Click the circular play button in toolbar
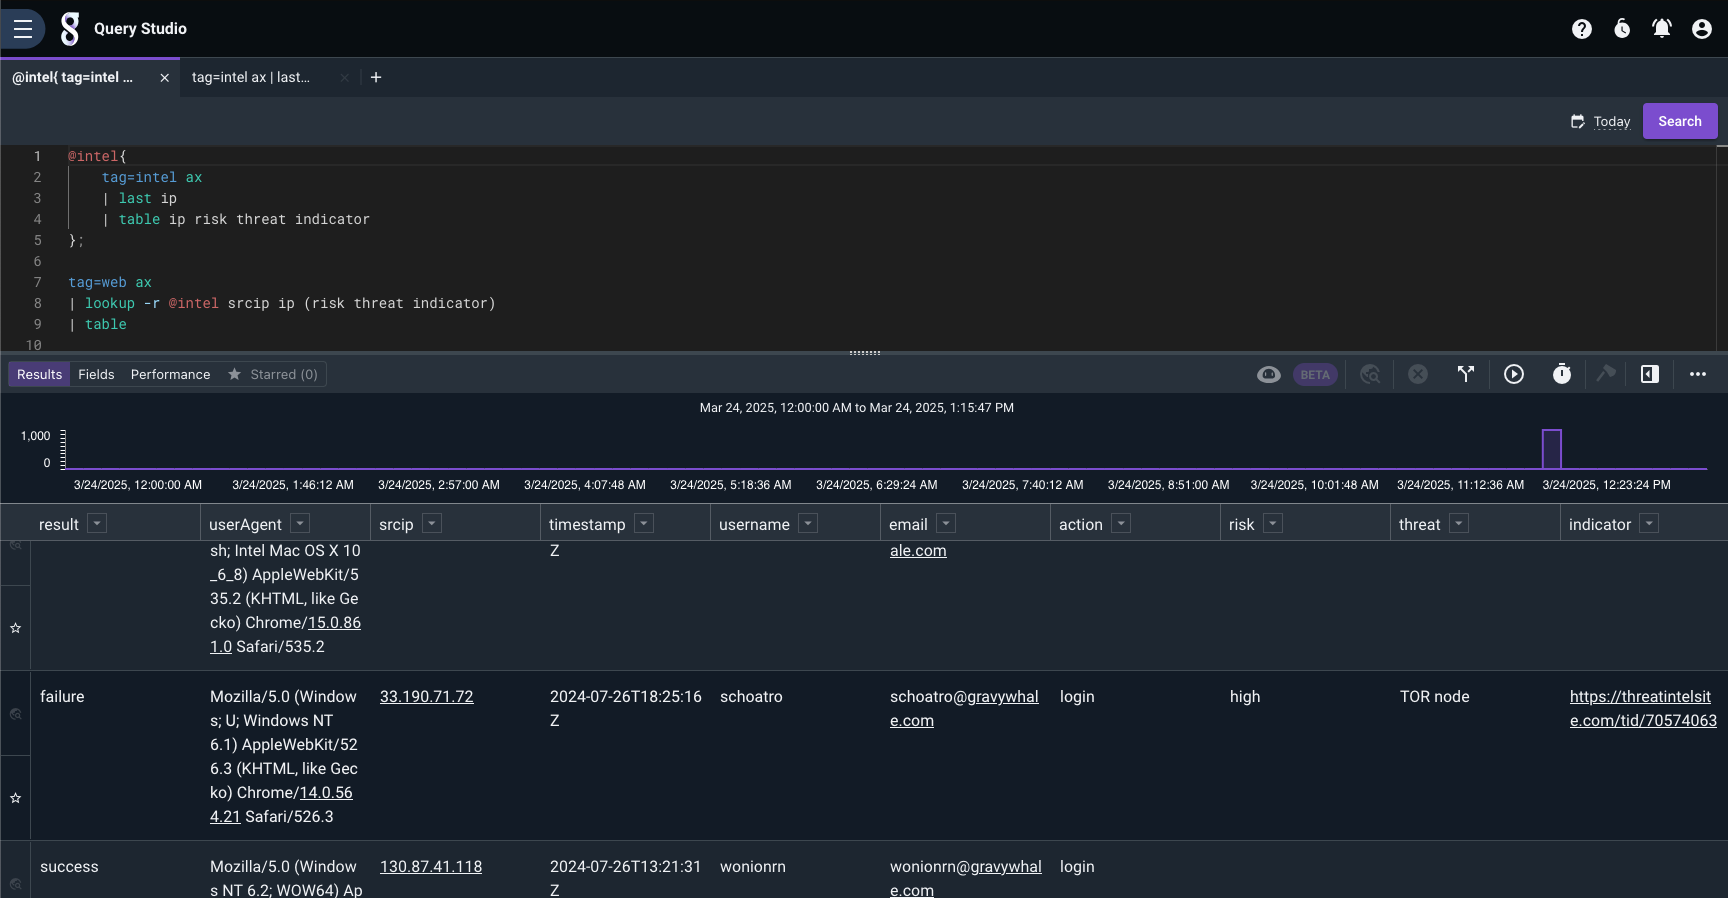 (1514, 374)
